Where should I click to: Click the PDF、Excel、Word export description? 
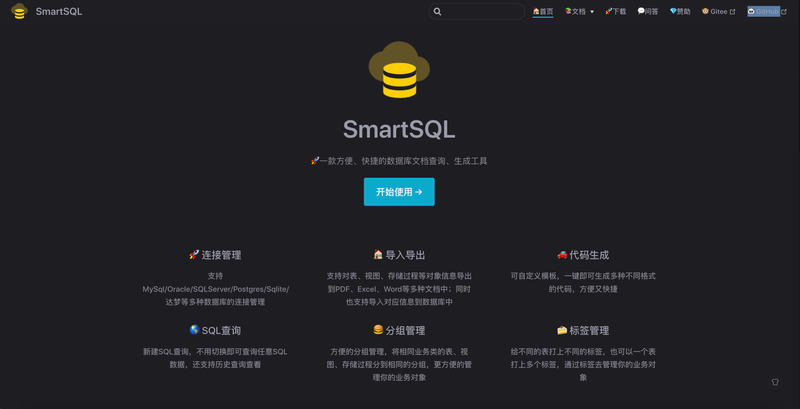[399, 289]
